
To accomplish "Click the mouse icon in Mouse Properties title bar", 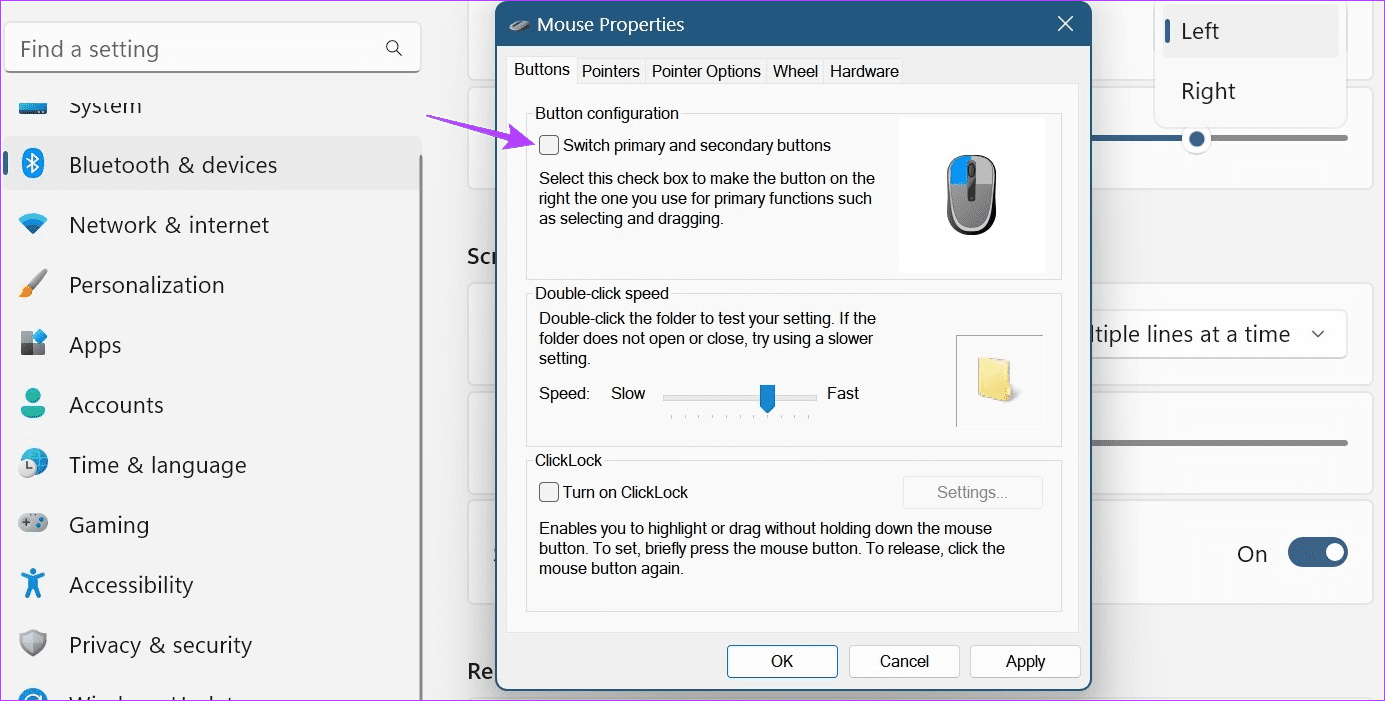I will pyautogui.click(x=520, y=24).
